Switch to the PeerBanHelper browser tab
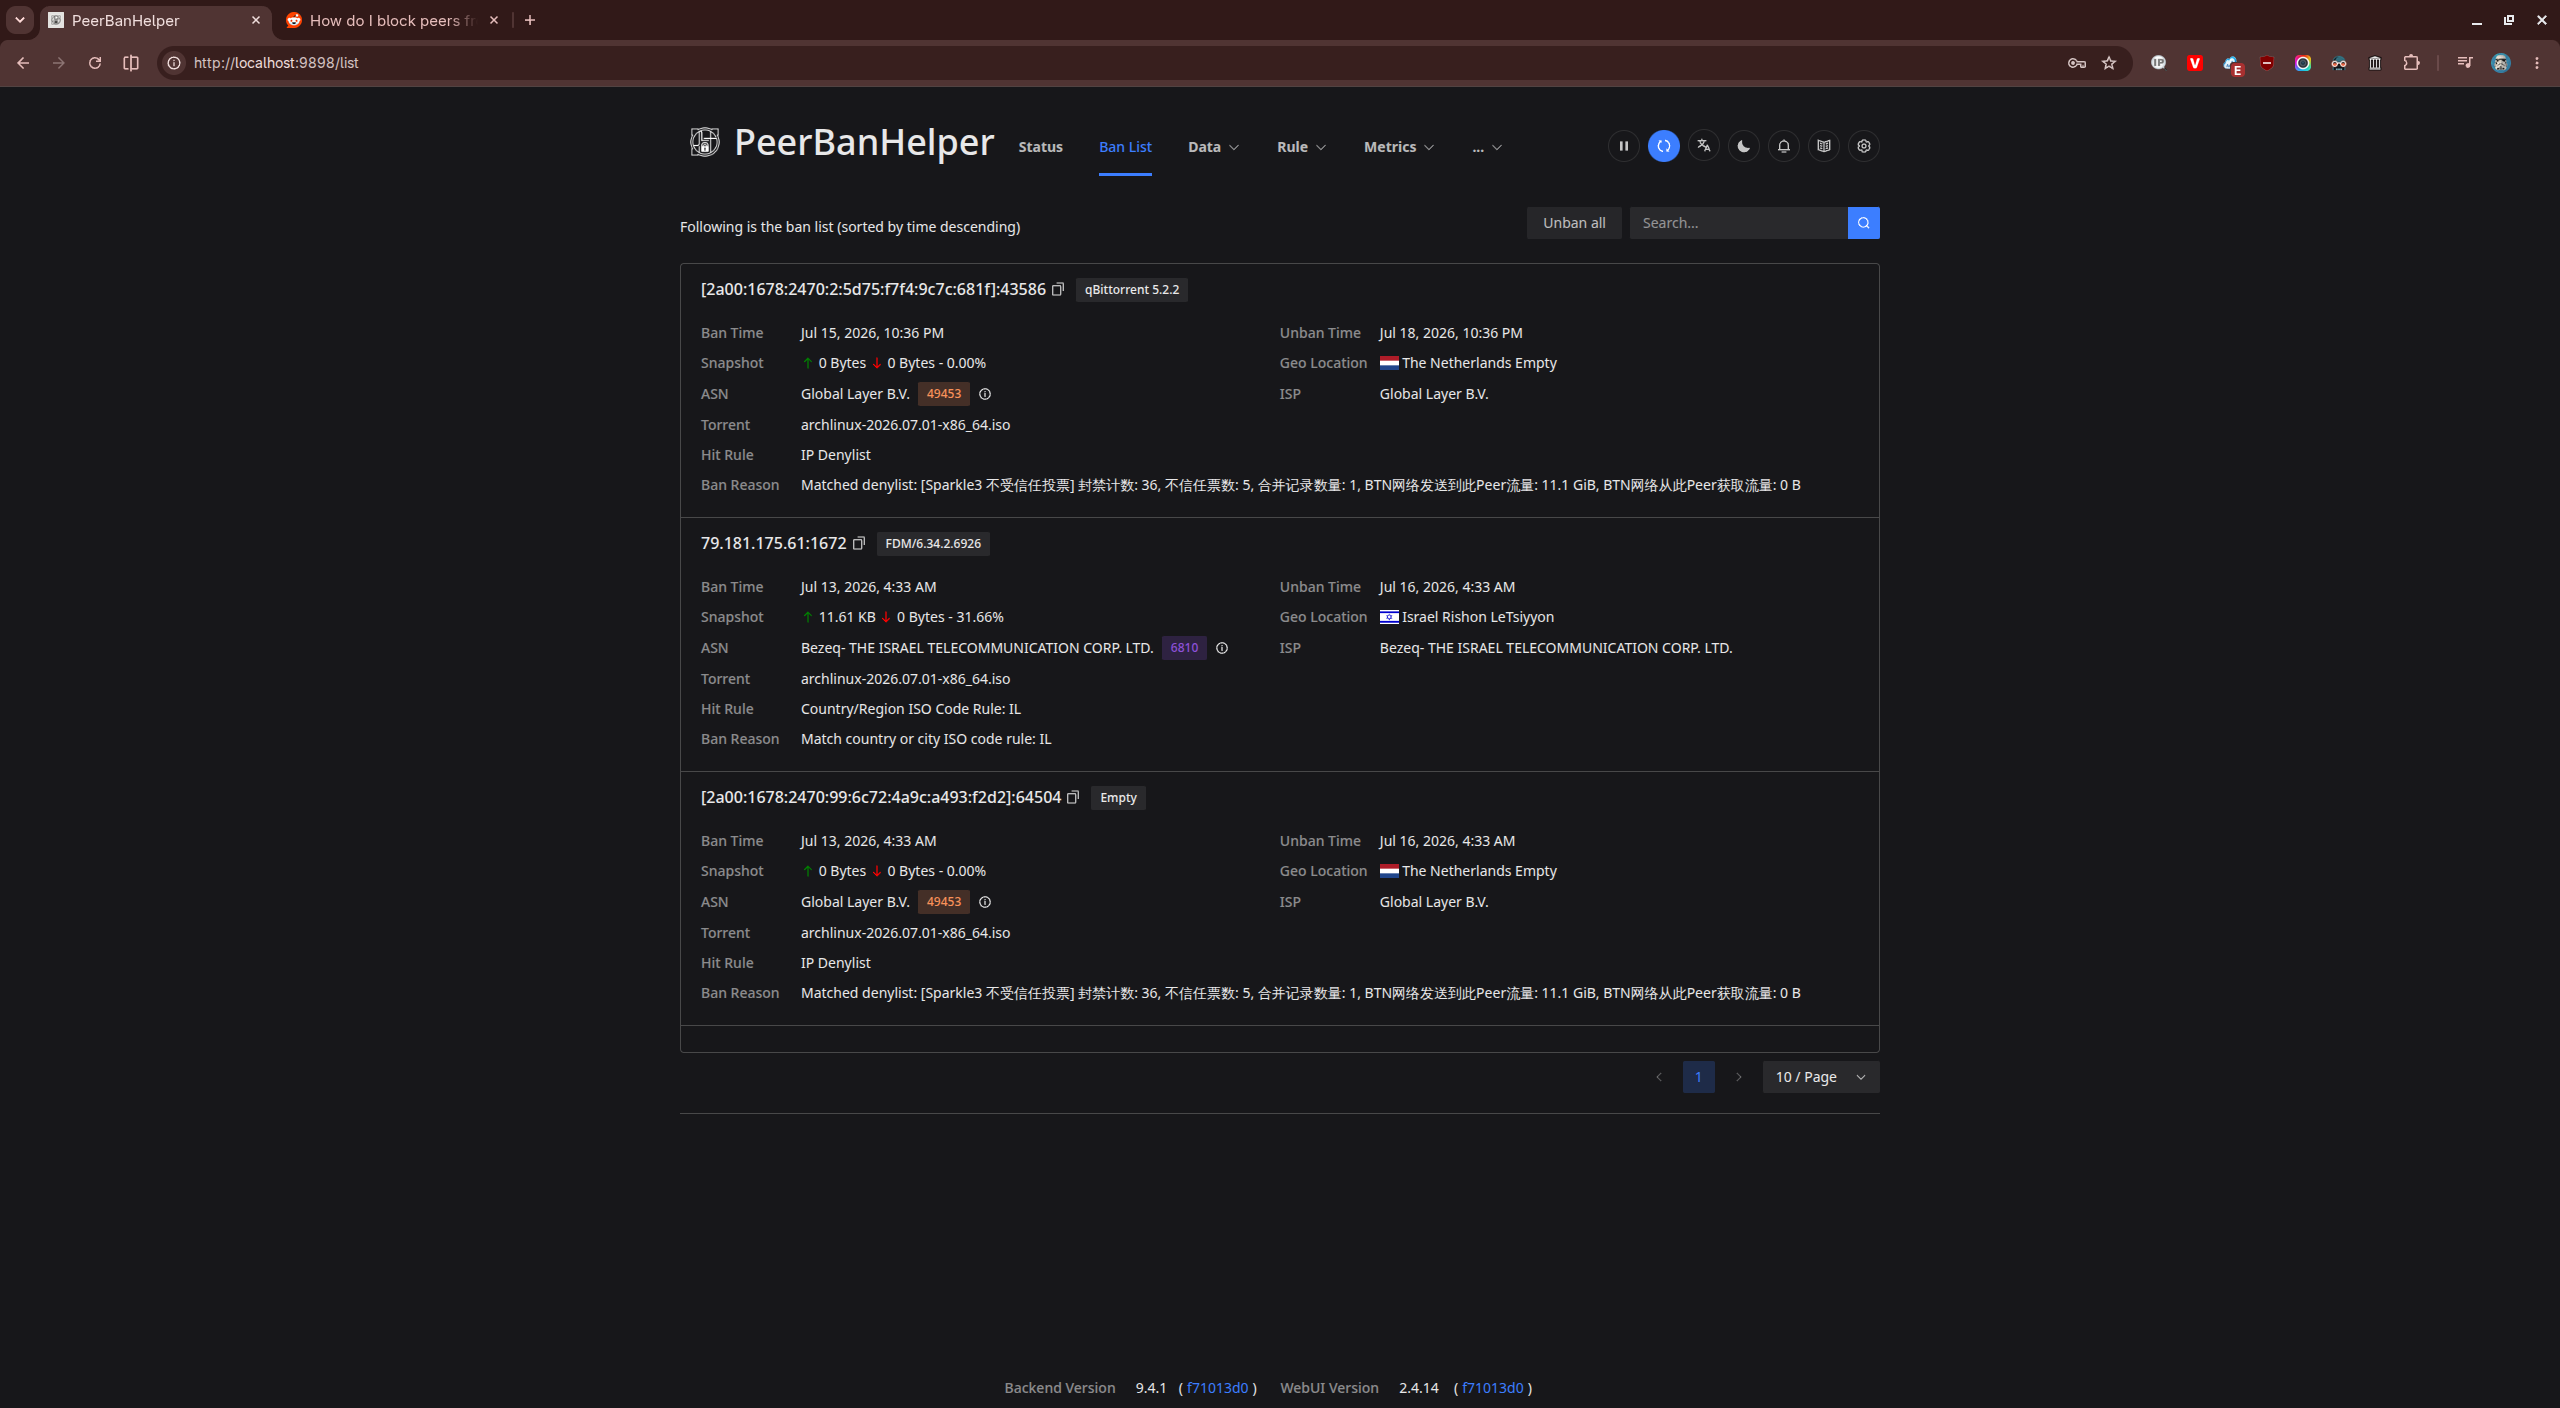This screenshot has height=1408, width=2560. [155, 20]
